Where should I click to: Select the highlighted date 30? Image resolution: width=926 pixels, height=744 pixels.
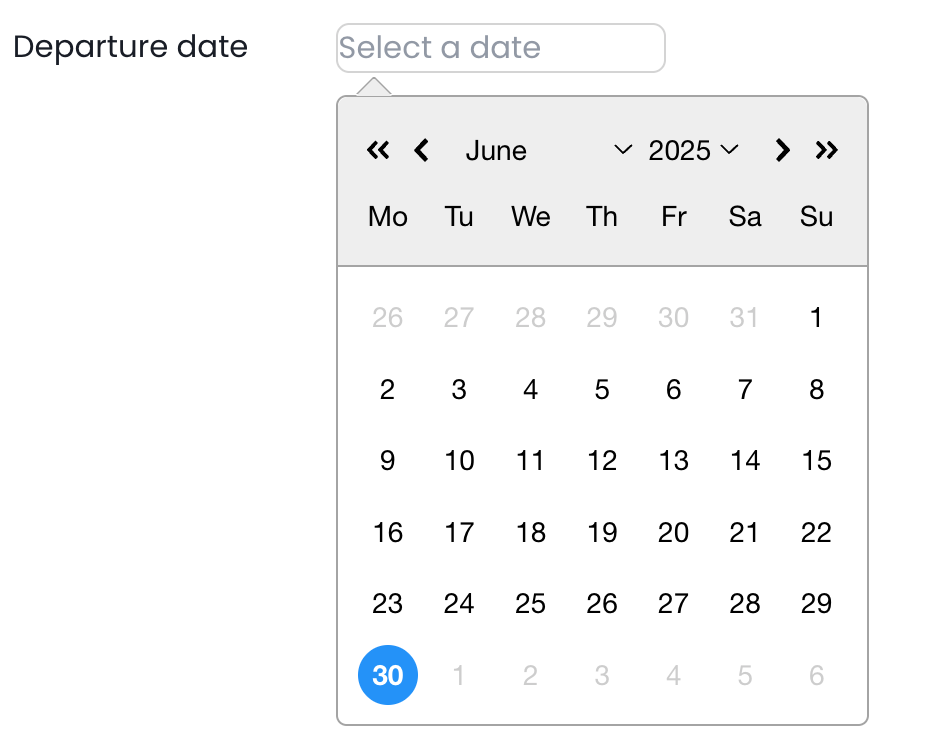point(388,676)
